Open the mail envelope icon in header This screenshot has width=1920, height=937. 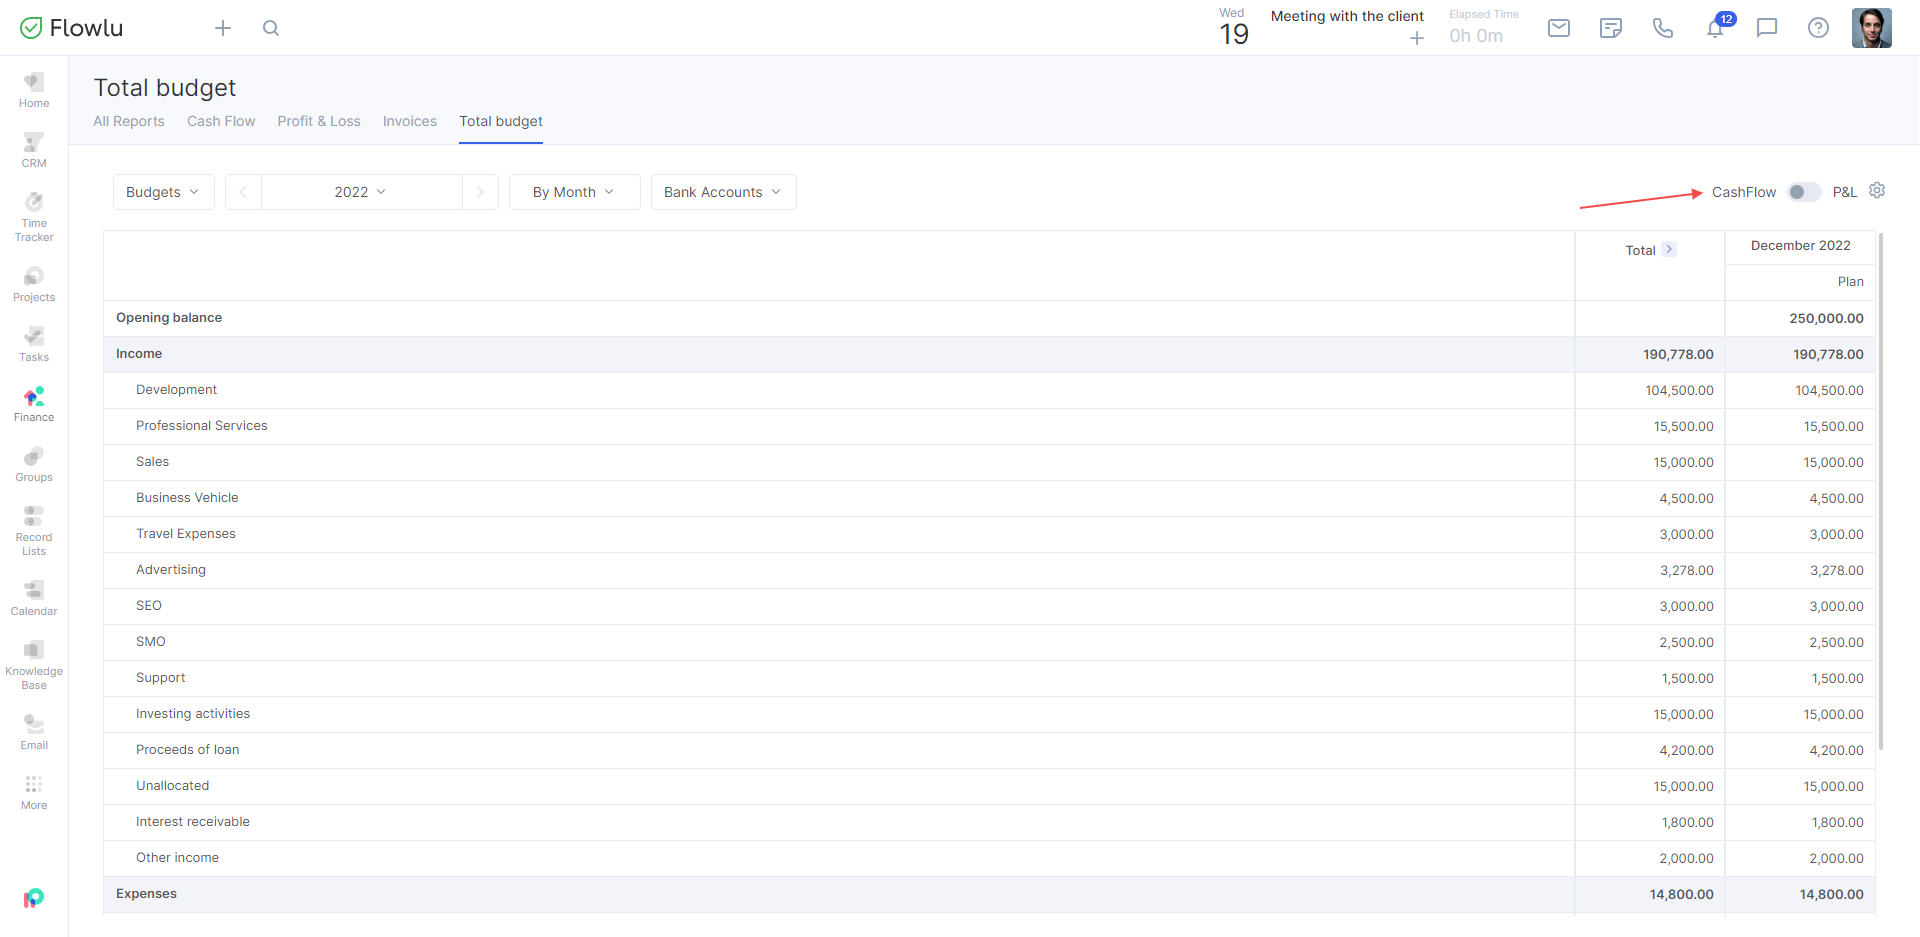pyautogui.click(x=1559, y=28)
